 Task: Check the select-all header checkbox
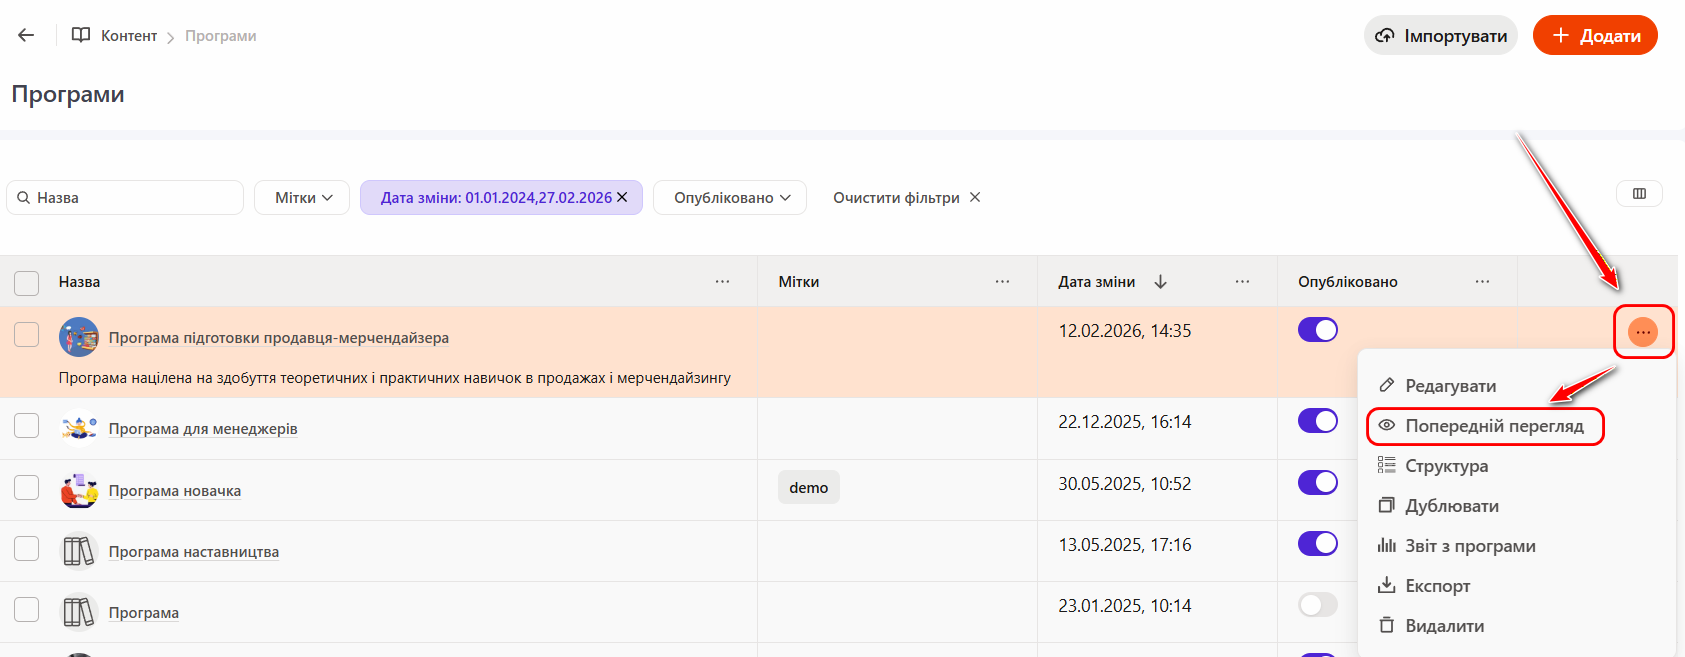[27, 283]
